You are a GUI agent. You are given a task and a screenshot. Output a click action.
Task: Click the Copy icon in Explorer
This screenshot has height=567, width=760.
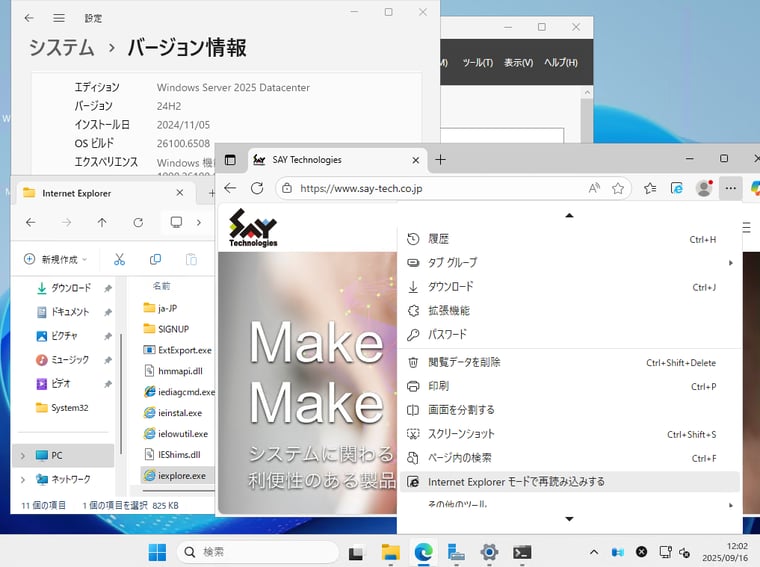pyautogui.click(x=155, y=259)
